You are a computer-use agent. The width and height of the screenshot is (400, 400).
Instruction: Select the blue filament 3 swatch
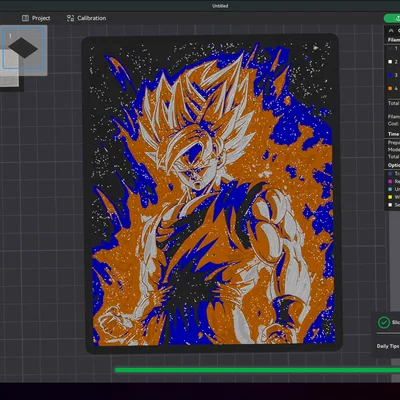(x=390, y=75)
